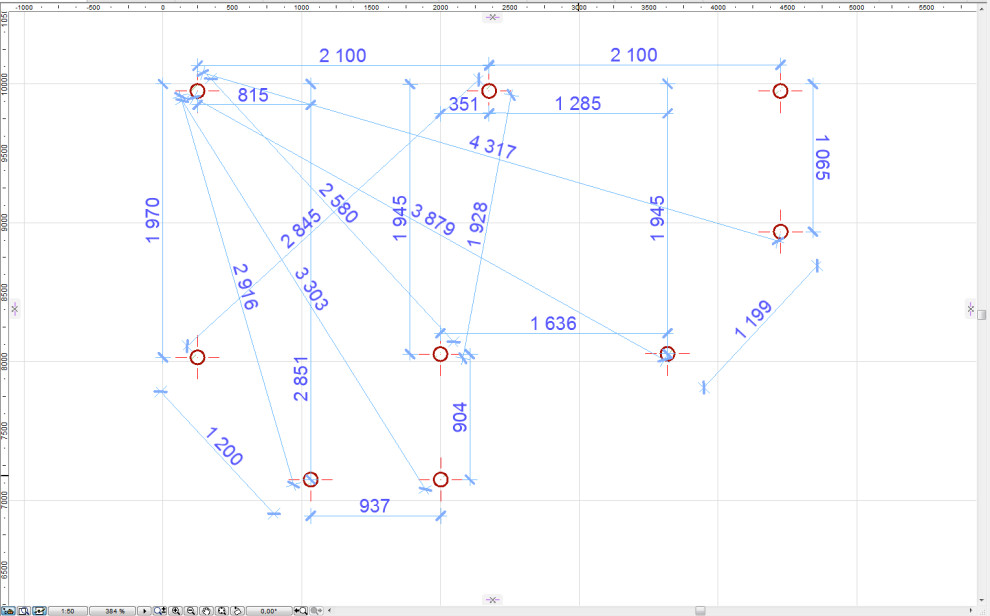Click the Set Orientation icon
Viewport: 990px width, 616px height.
(x=236, y=610)
